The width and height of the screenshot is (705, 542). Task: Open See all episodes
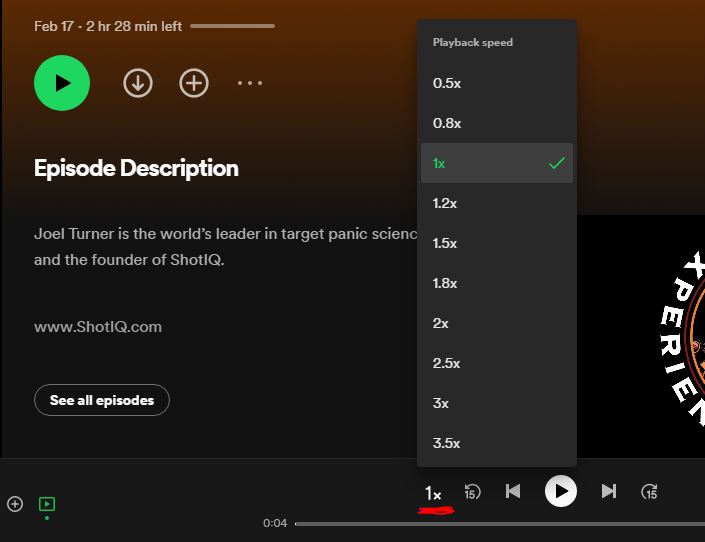[102, 400]
